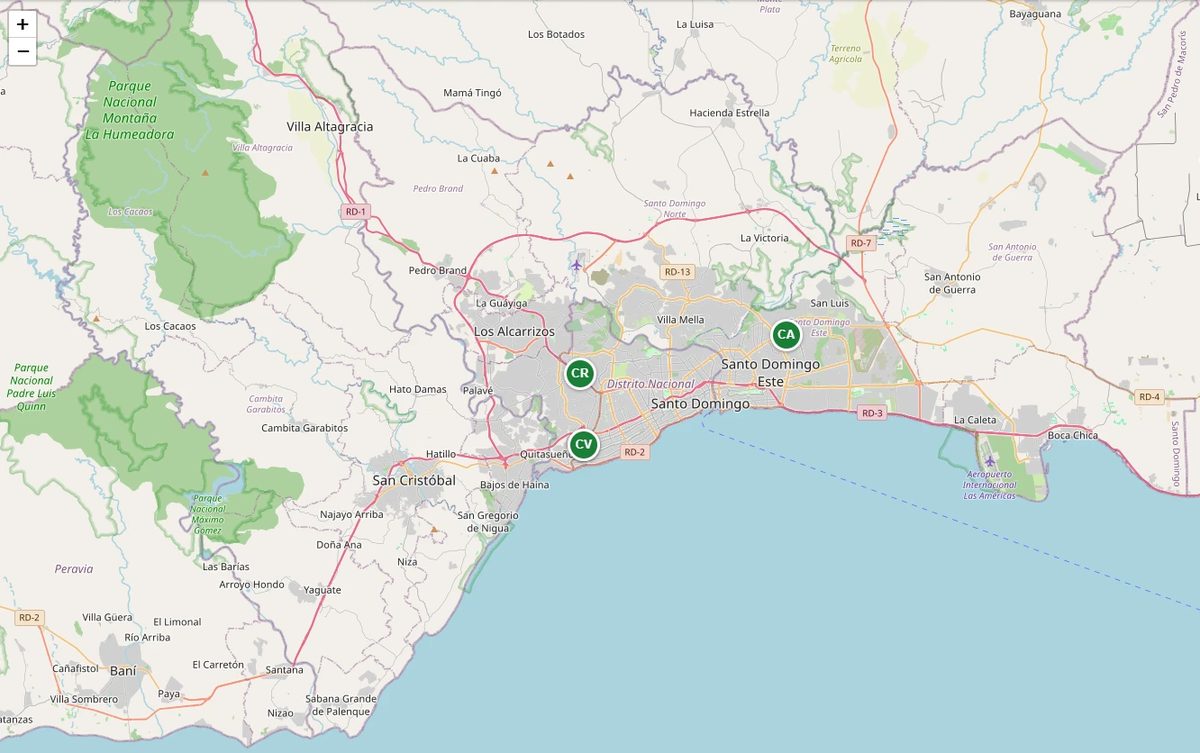The width and height of the screenshot is (1200, 753).
Task: Click the RD-13 highway shield
Action: click(677, 272)
